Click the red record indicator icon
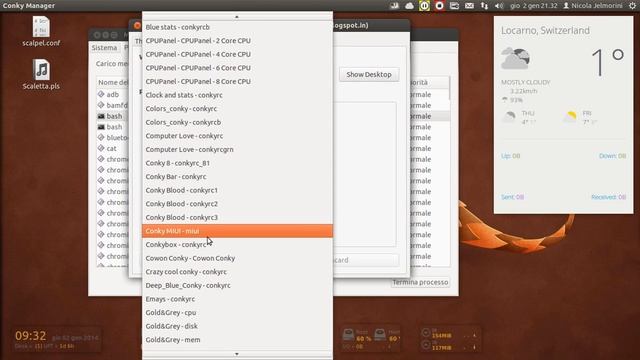 (440, 6)
